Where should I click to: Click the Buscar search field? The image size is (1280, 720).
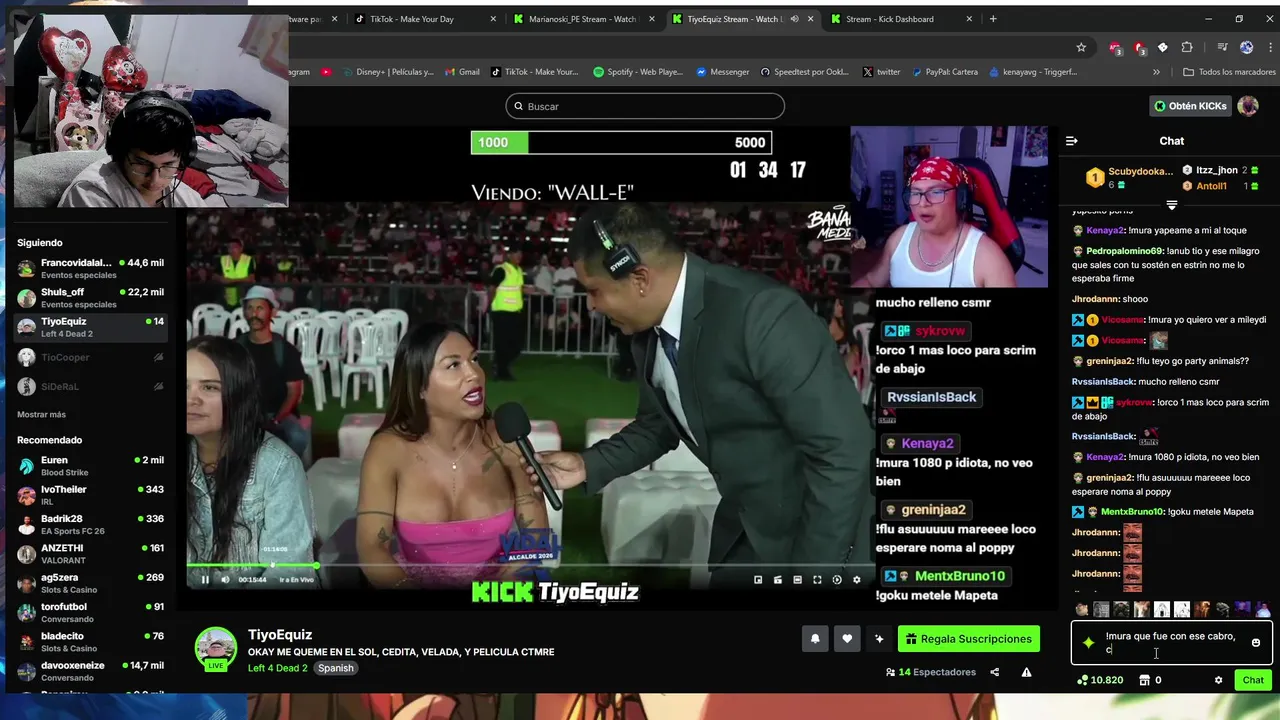645,106
